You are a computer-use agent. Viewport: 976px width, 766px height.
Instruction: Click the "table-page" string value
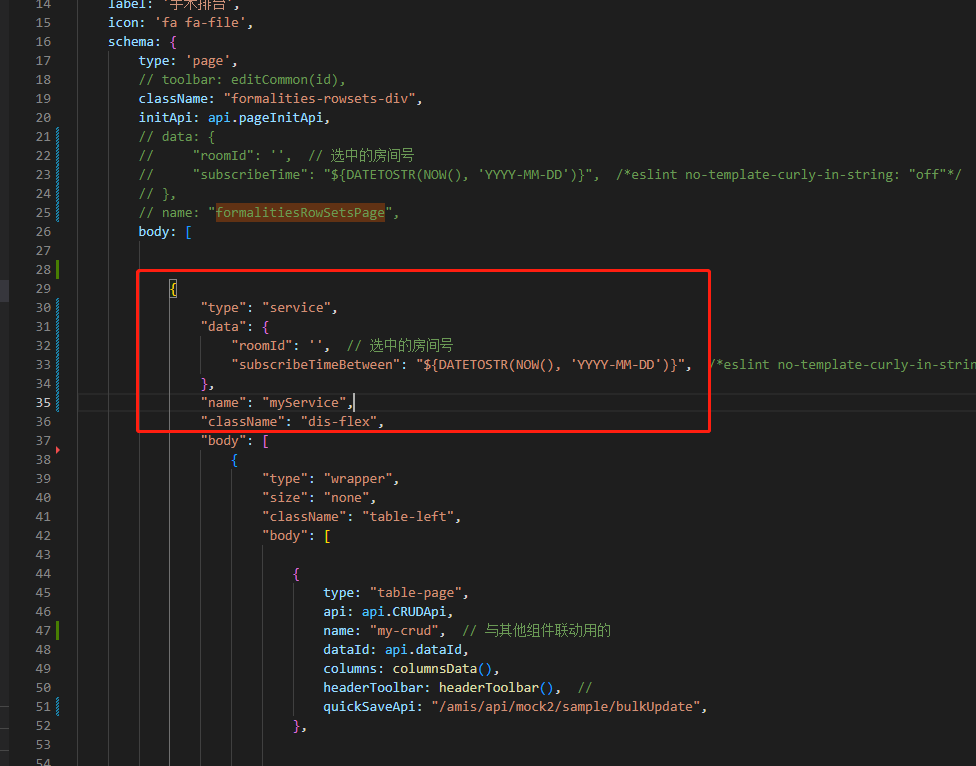click(416, 592)
